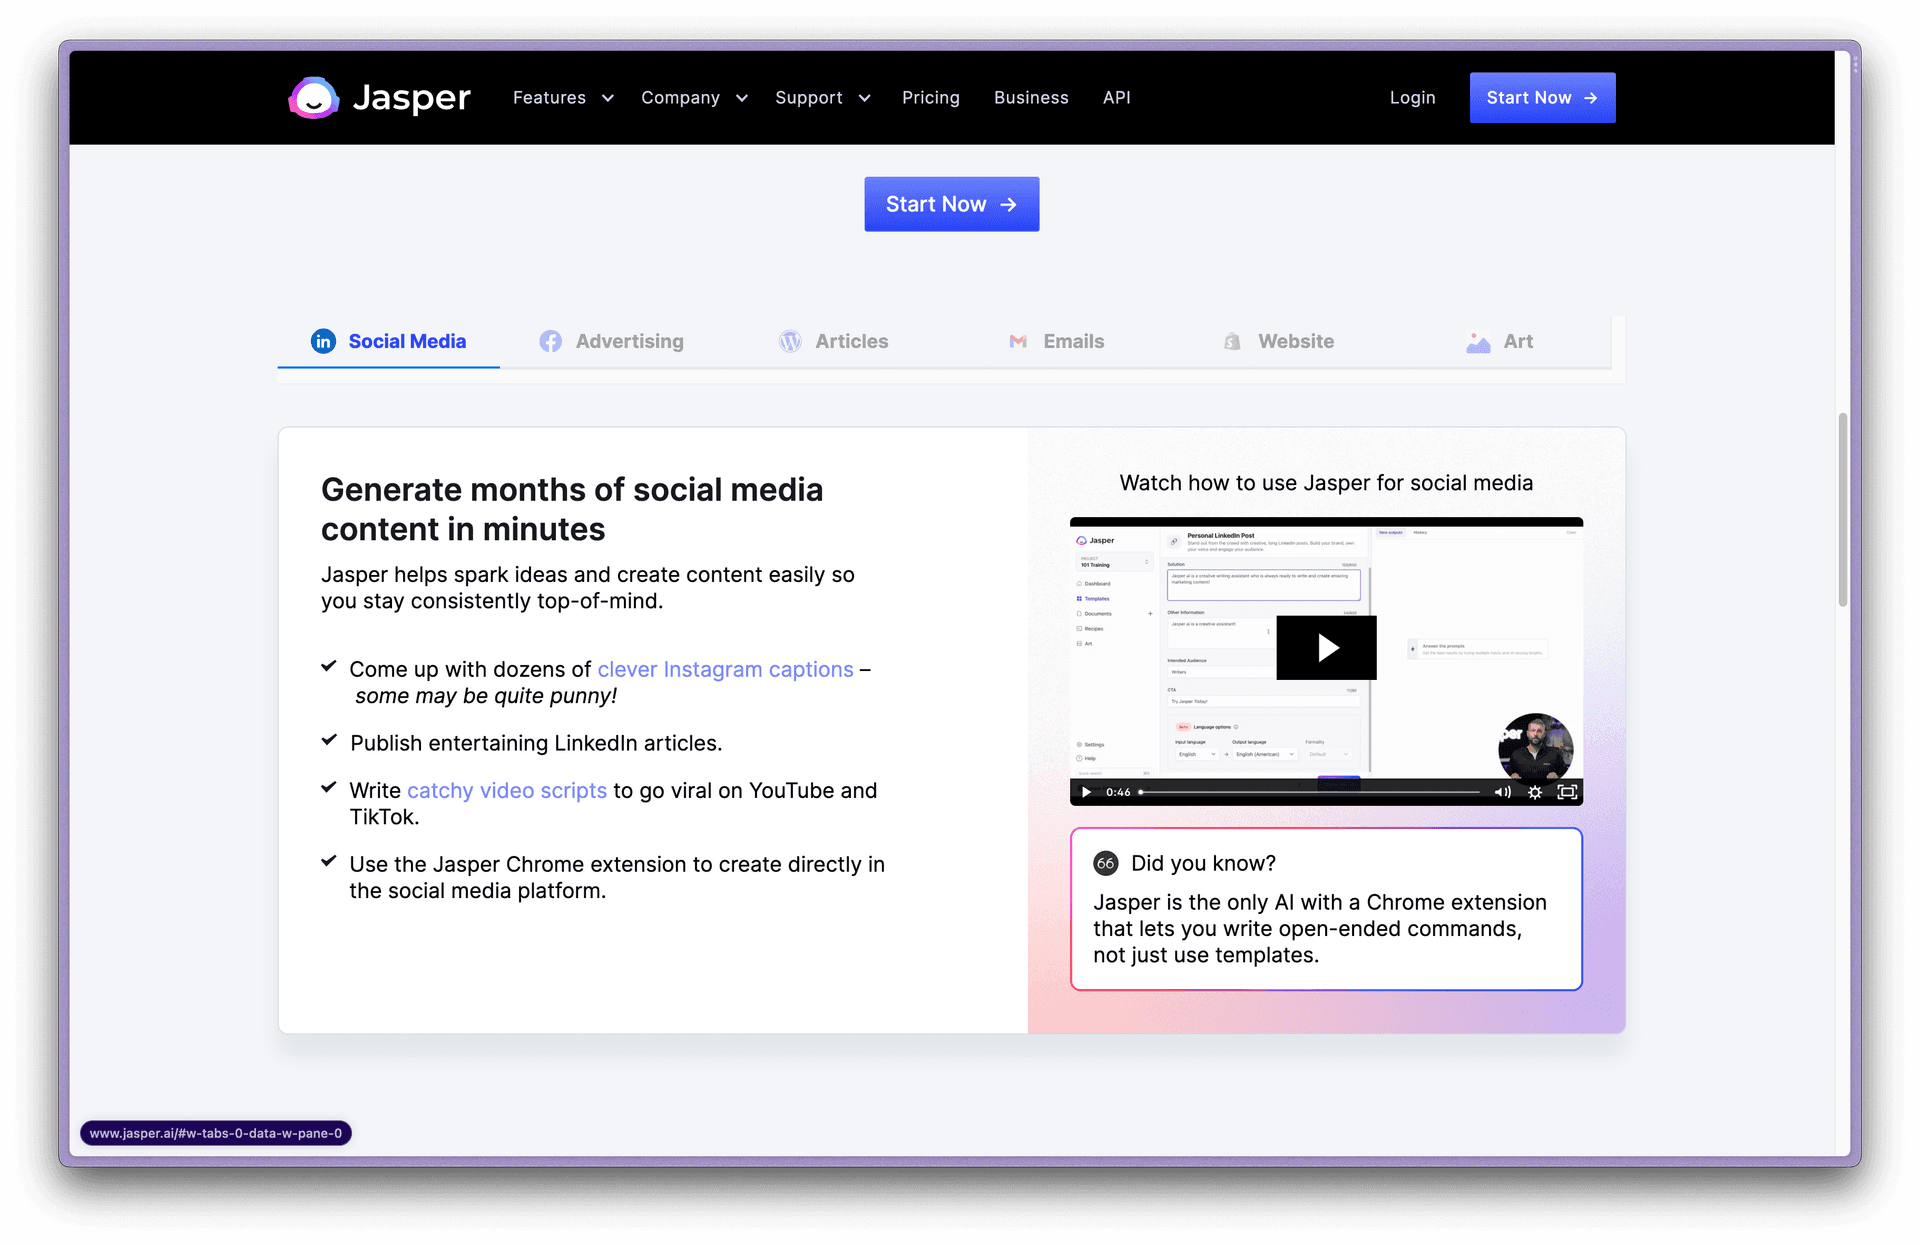Switch to the Articles tab
The width and height of the screenshot is (1920, 1245).
tap(833, 342)
